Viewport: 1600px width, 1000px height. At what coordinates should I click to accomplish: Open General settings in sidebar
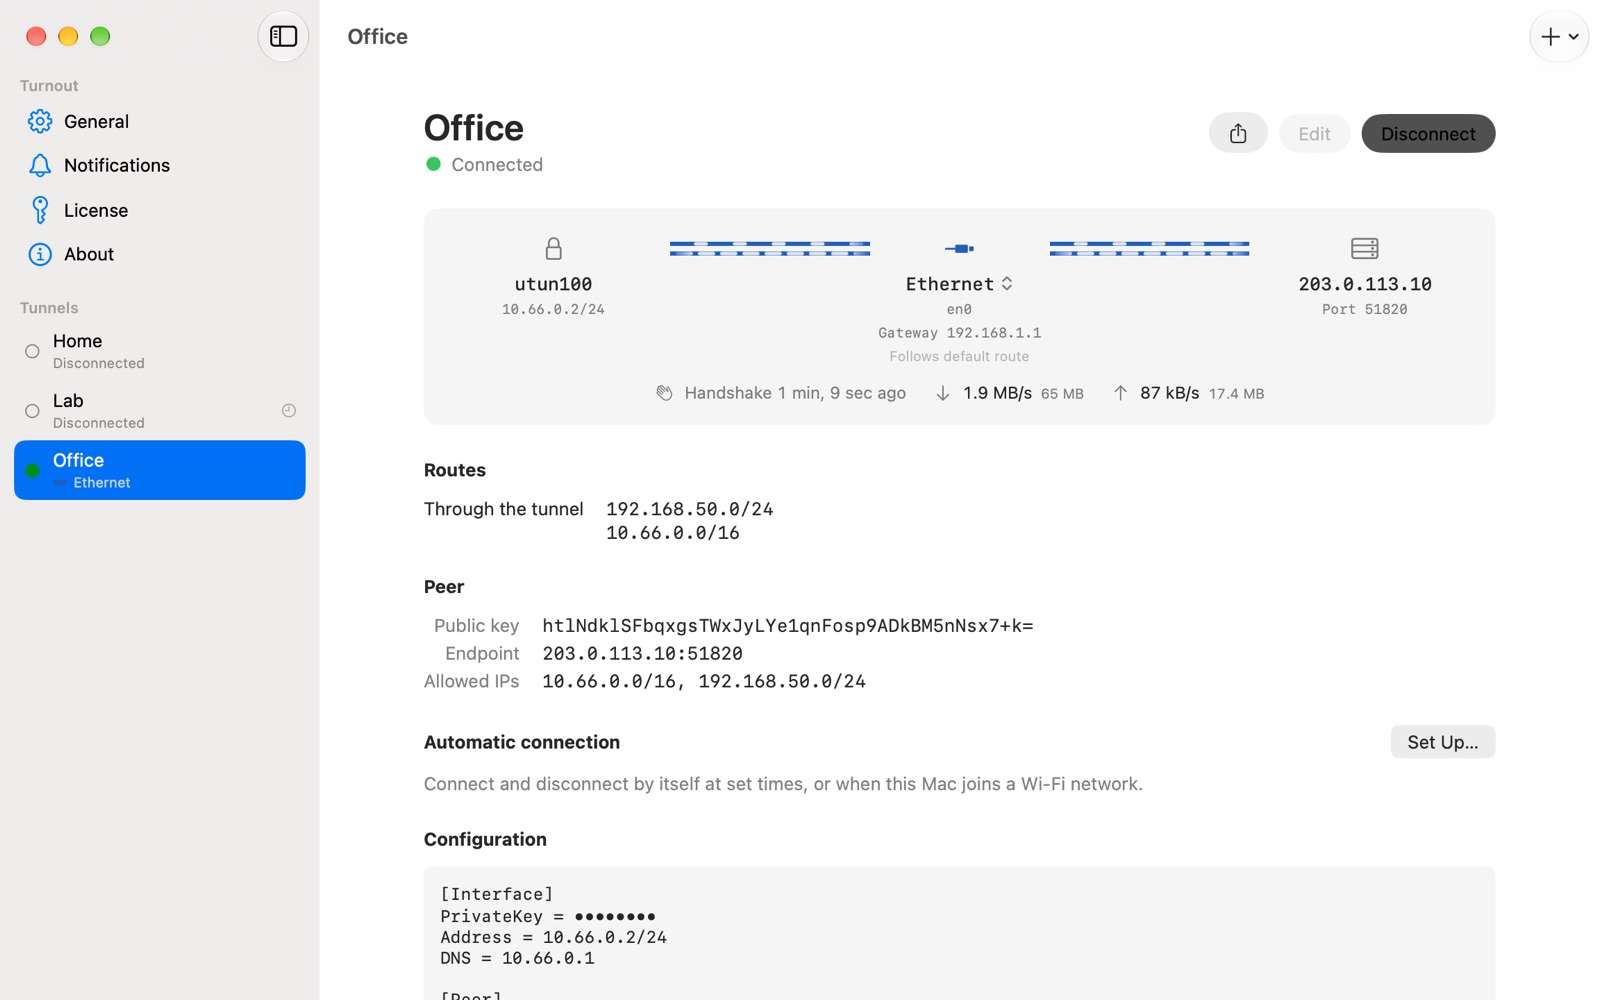(x=160, y=121)
